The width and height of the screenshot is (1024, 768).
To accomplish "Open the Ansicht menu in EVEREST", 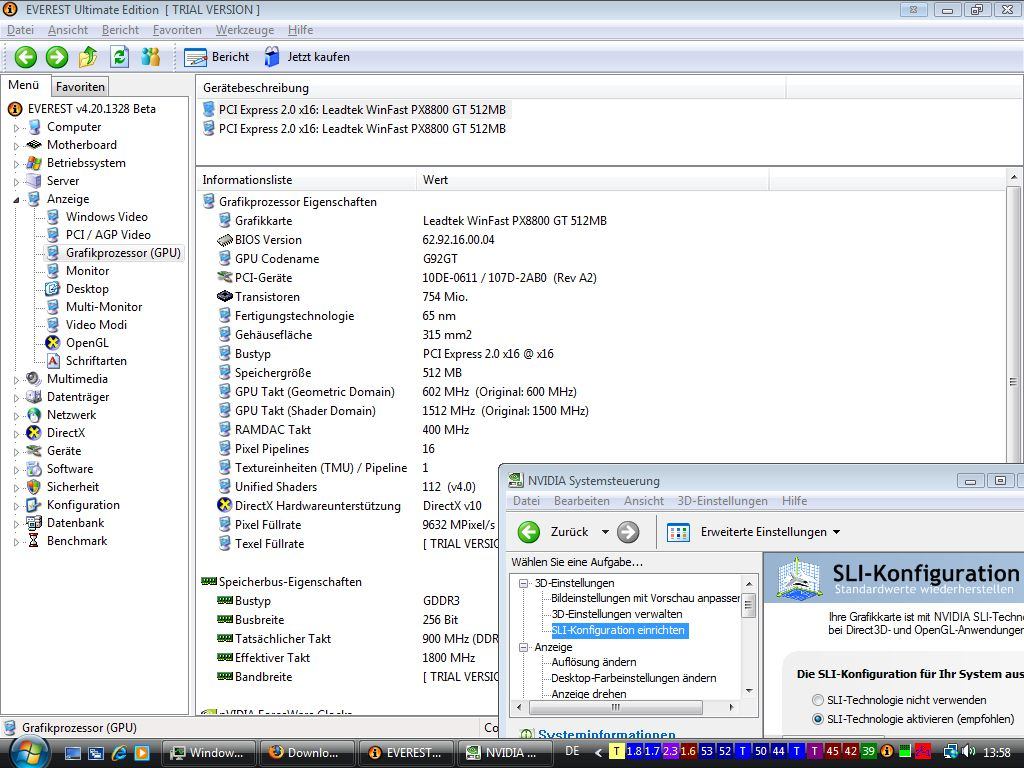I will [x=68, y=30].
